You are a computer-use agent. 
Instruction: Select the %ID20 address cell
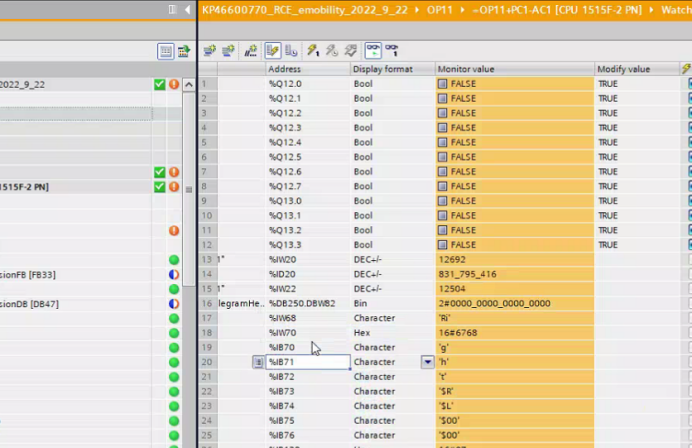pyautogui.click(x=308, y=274)
